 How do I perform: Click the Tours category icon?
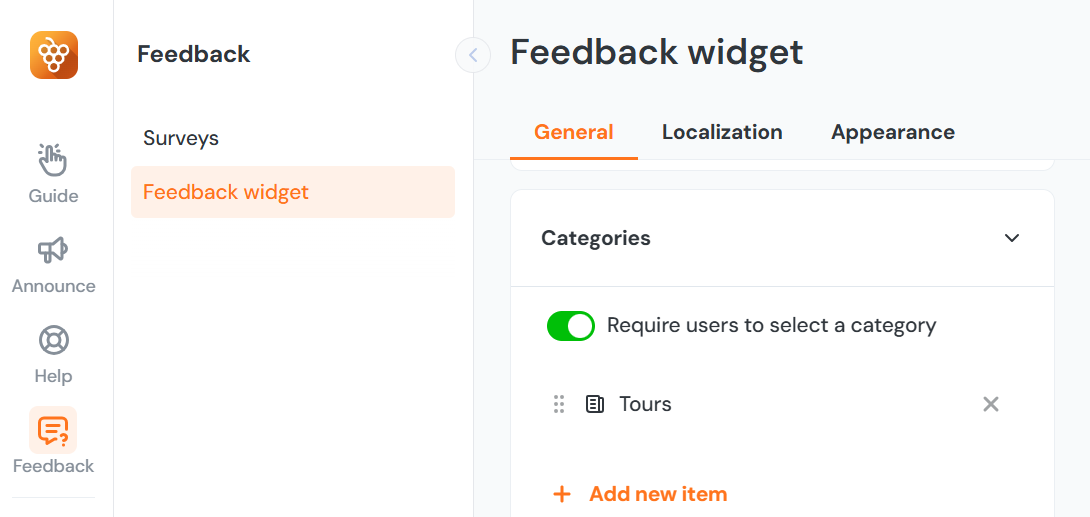click(x=595, y=404)
